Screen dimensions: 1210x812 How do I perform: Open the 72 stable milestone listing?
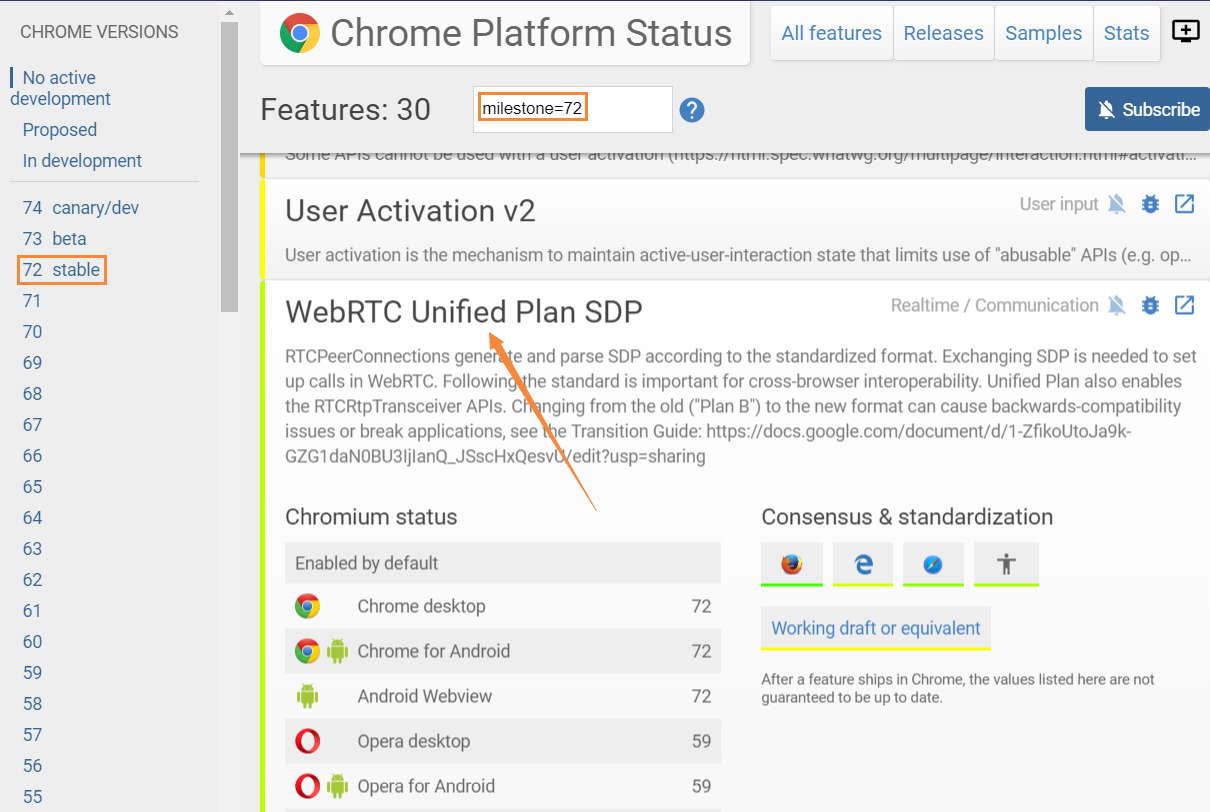[61, 269]
